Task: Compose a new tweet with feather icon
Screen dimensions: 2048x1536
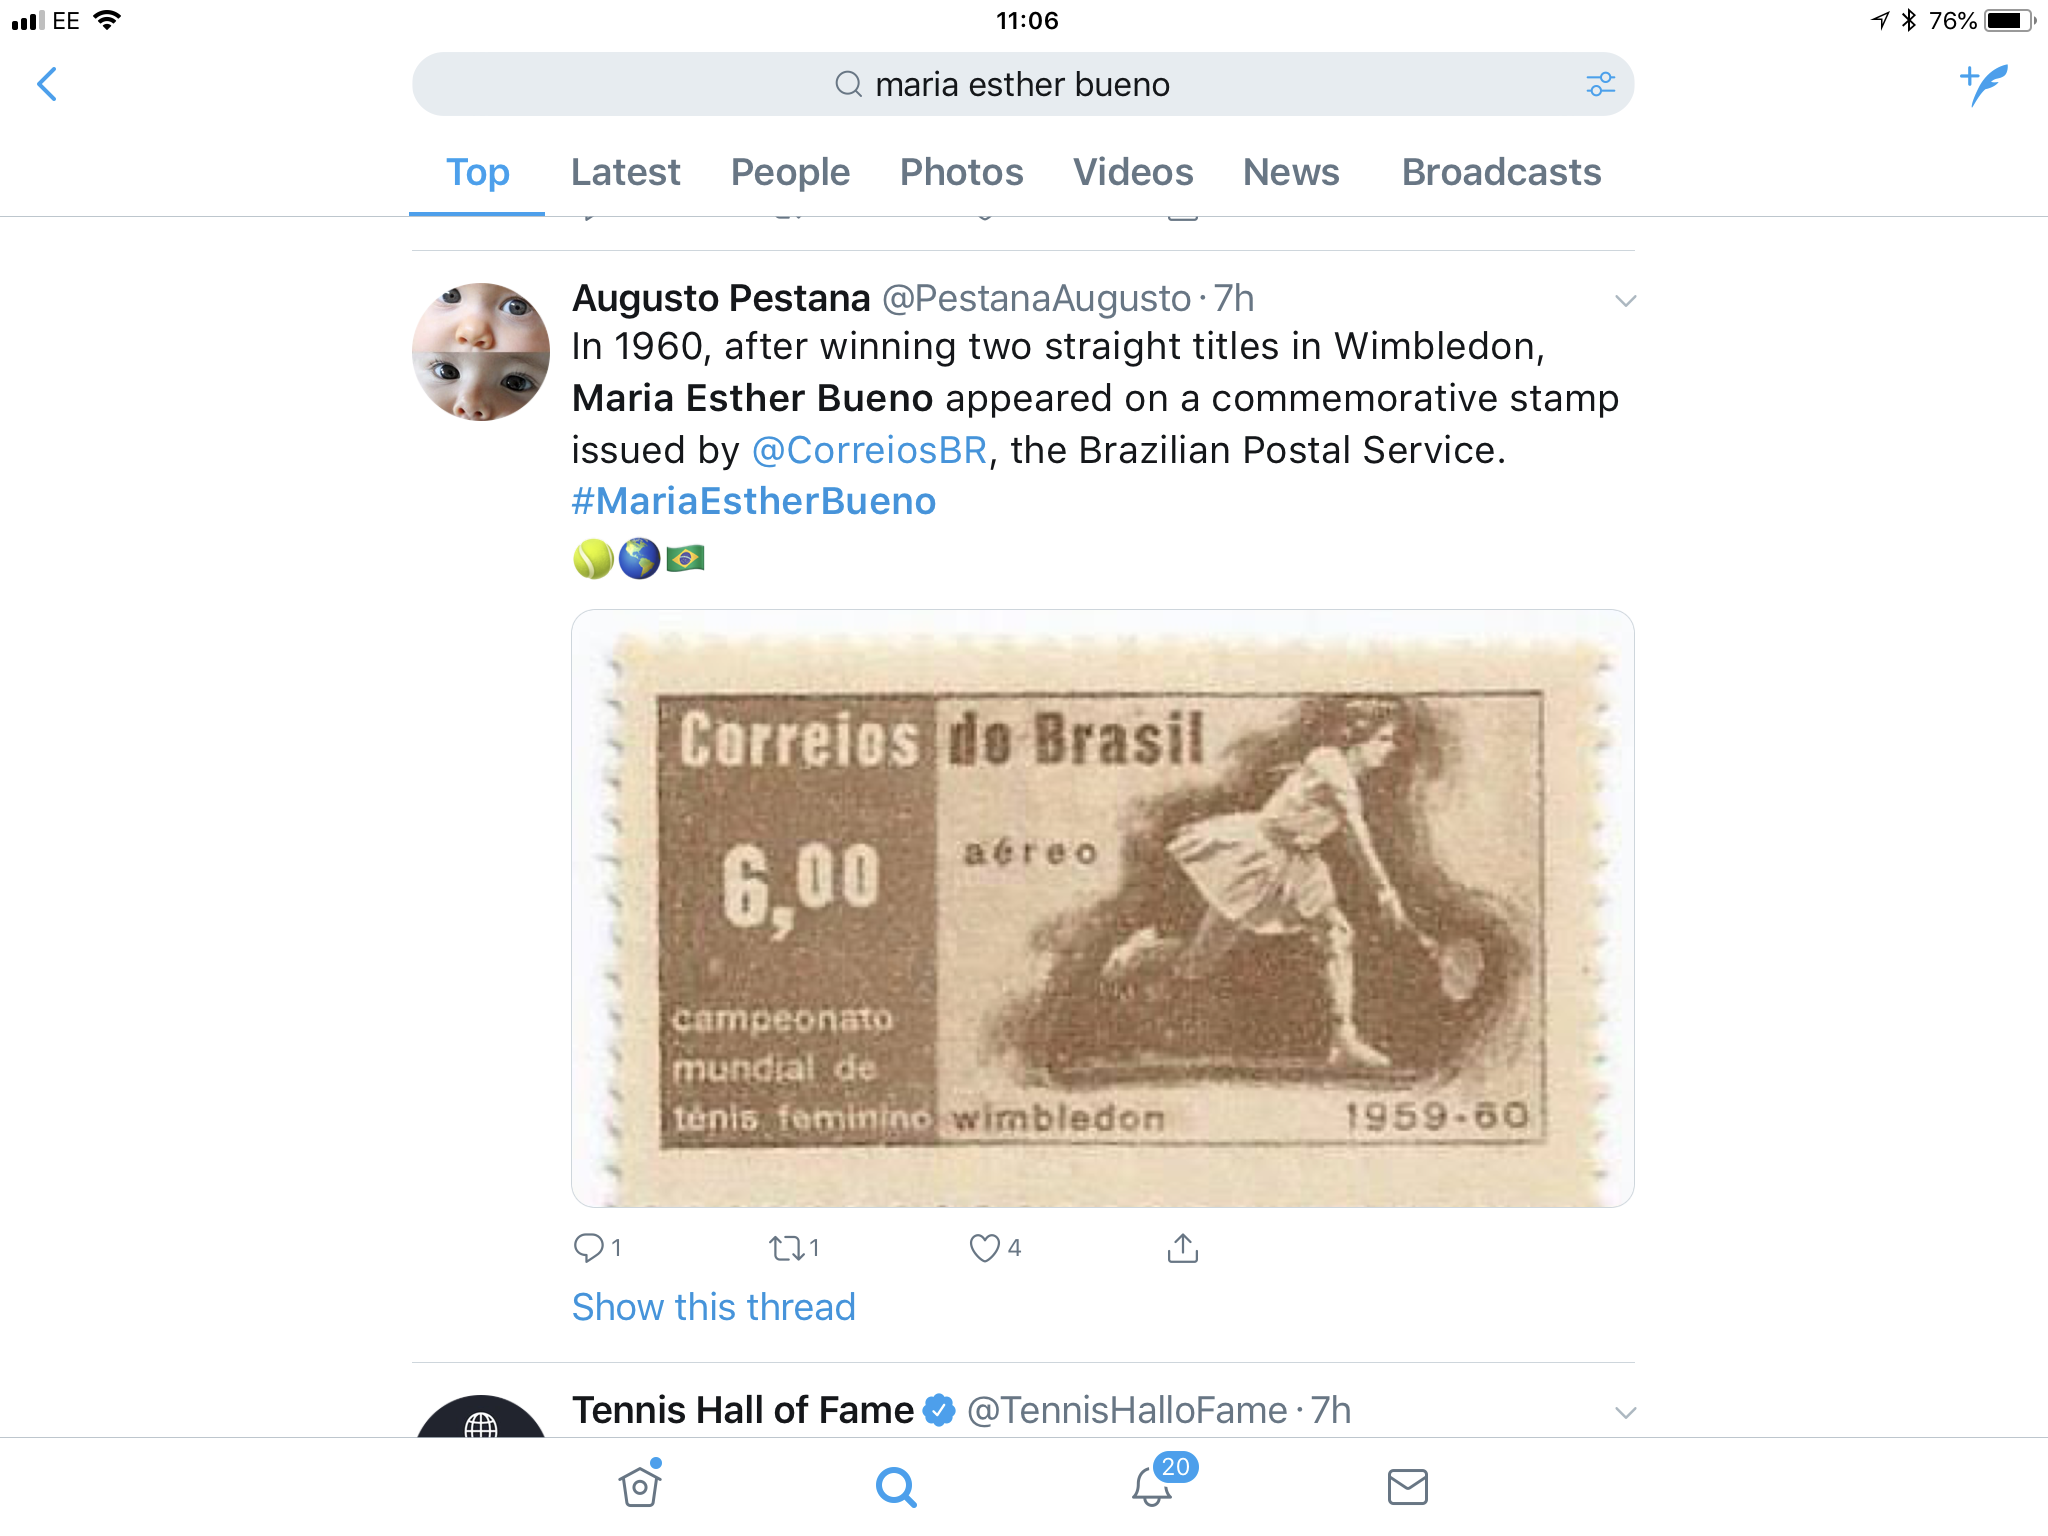Action: click(1984, 85)
